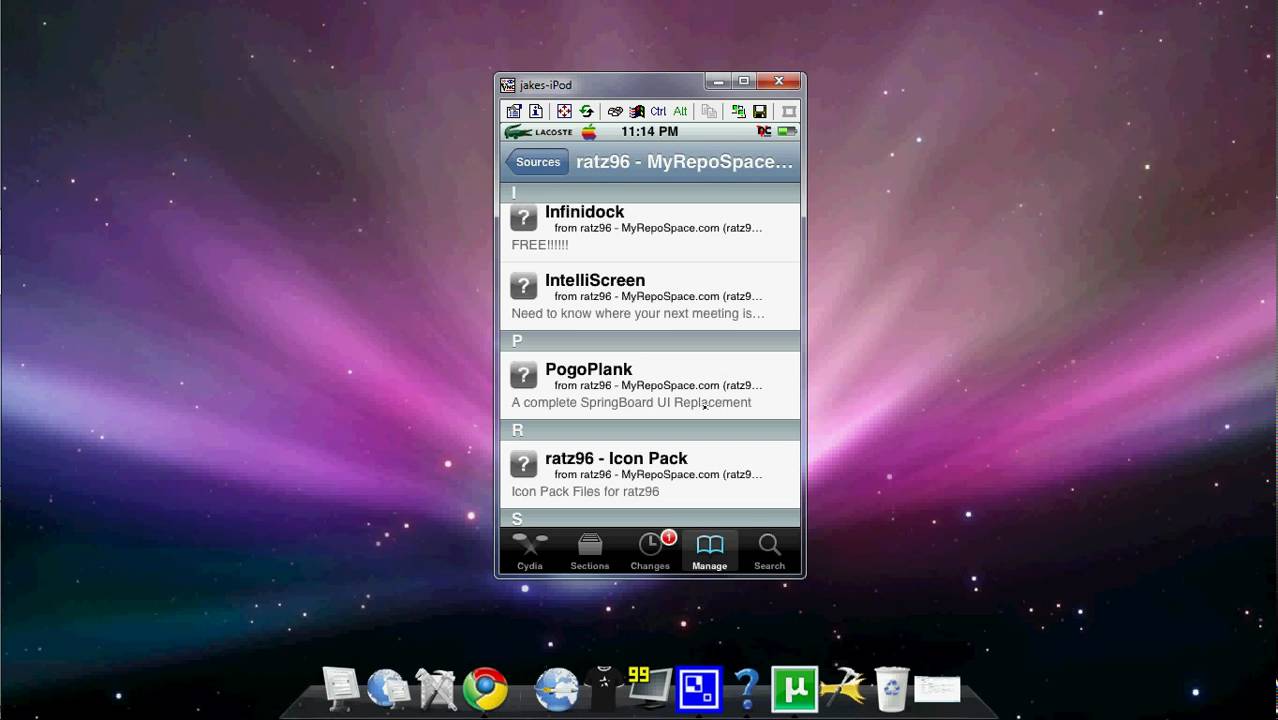Click the green refresh screen icon
Viewport: 1278px width, 720px height.
click(586, 111)
